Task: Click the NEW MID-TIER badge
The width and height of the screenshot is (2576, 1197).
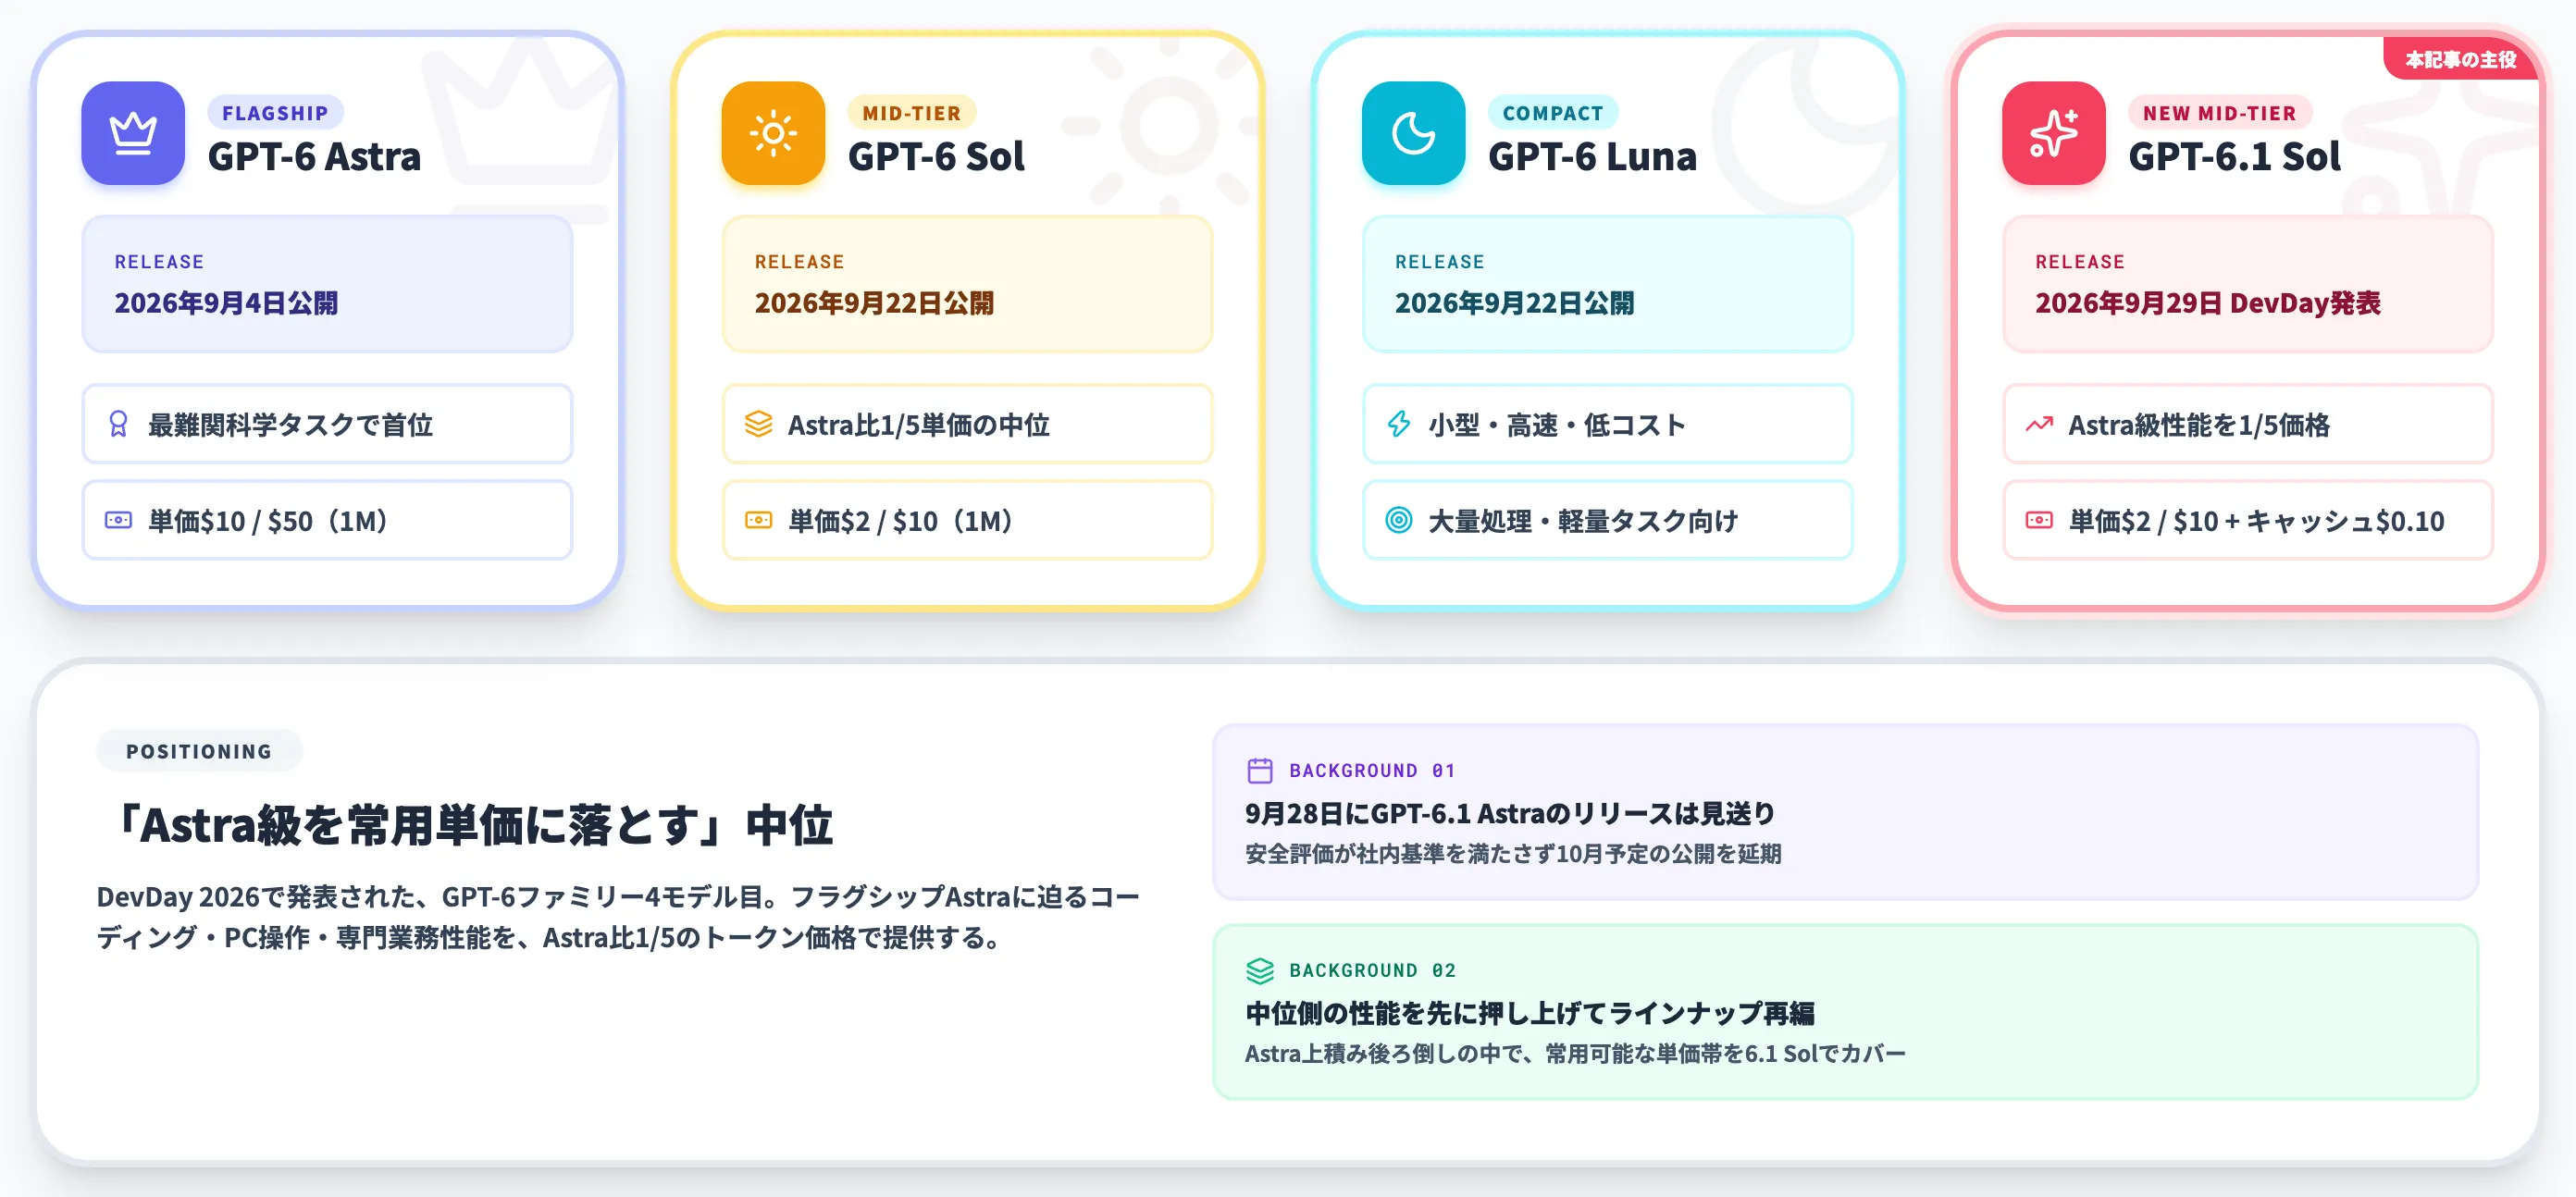Action: point(2219,113)
